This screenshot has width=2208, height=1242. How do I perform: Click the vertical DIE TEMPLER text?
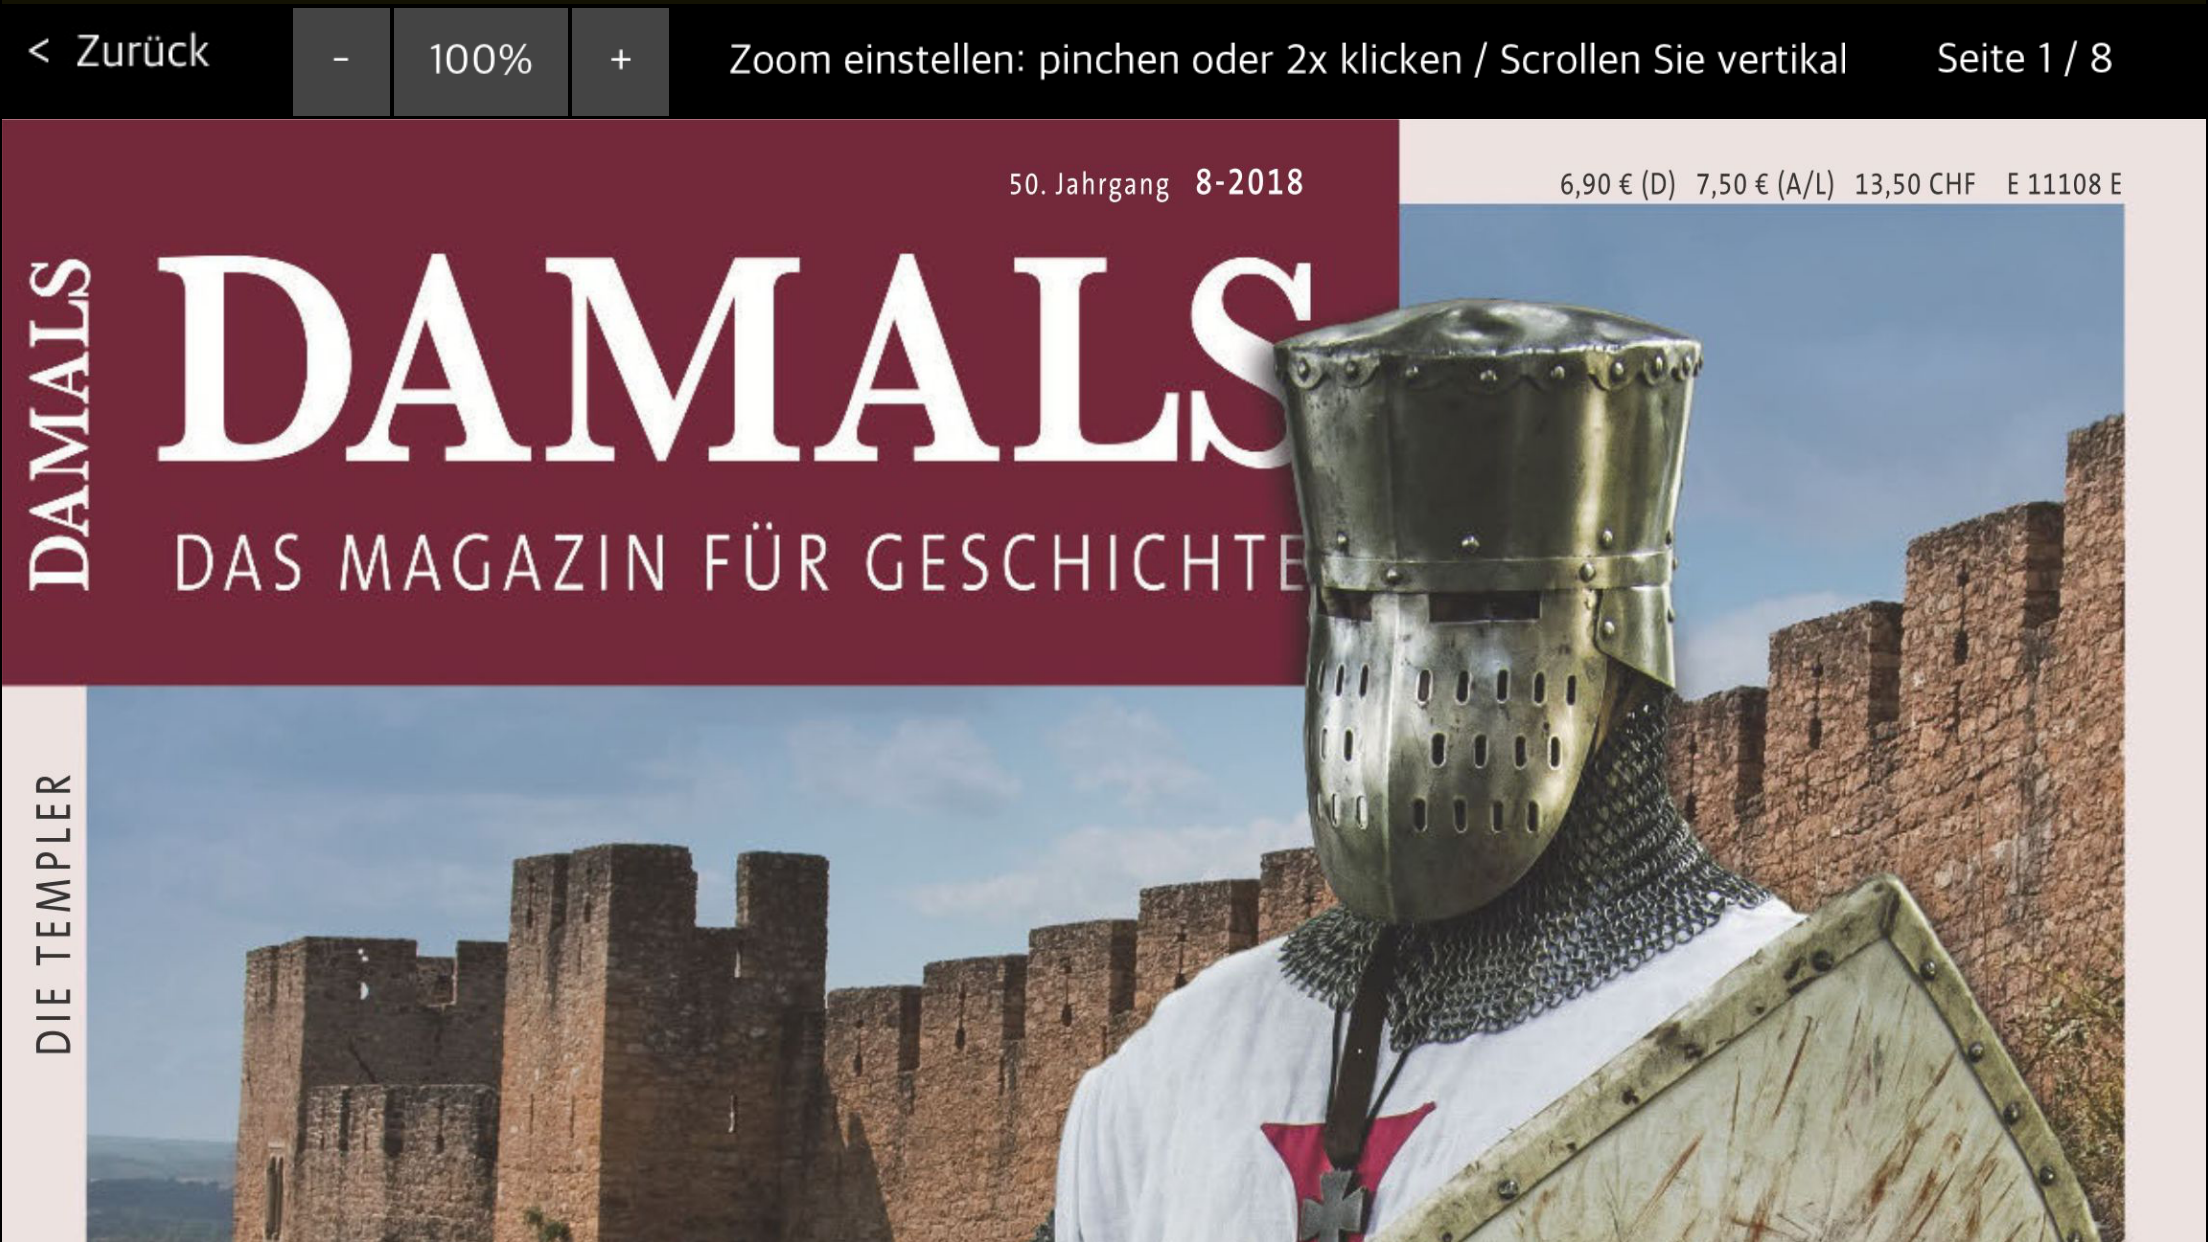54,913
